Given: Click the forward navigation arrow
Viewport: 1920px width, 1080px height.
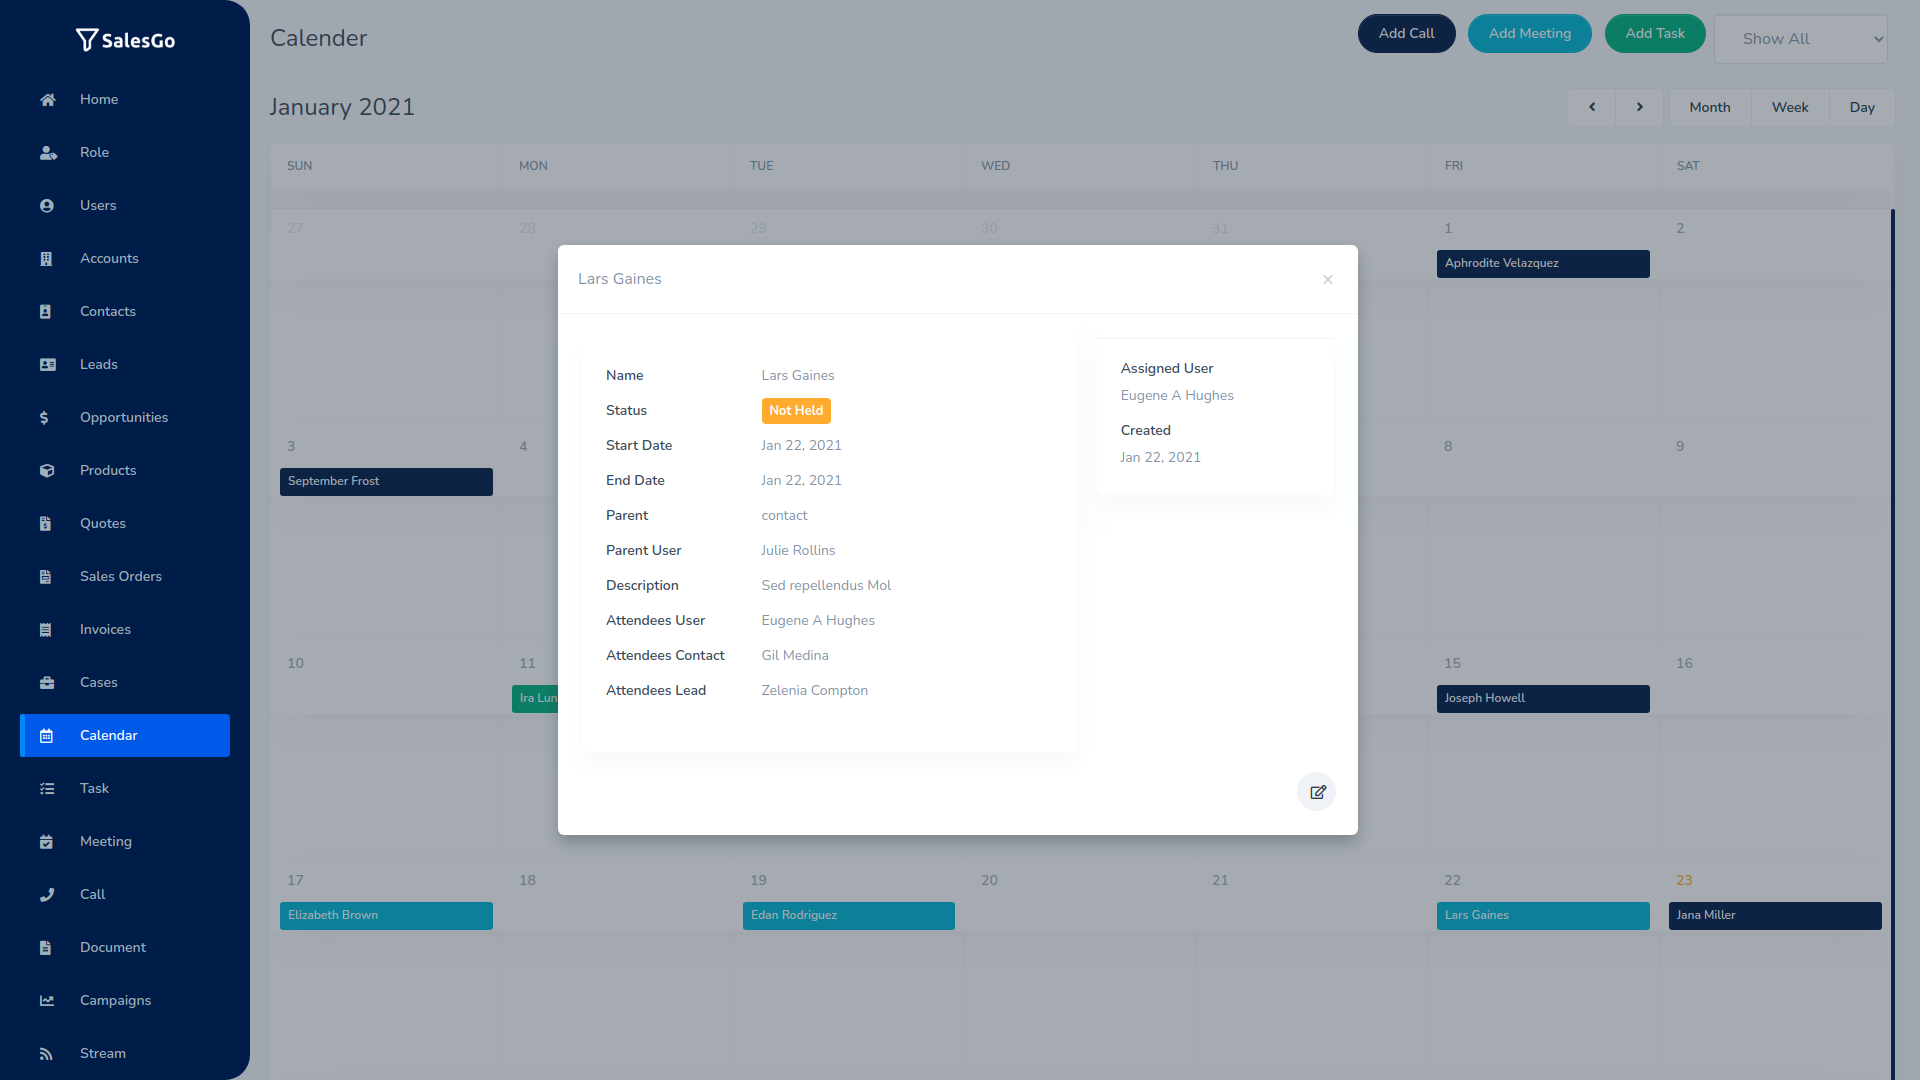Looking at the screenshot, I should pyautogui.click(x=1639, y=107).
